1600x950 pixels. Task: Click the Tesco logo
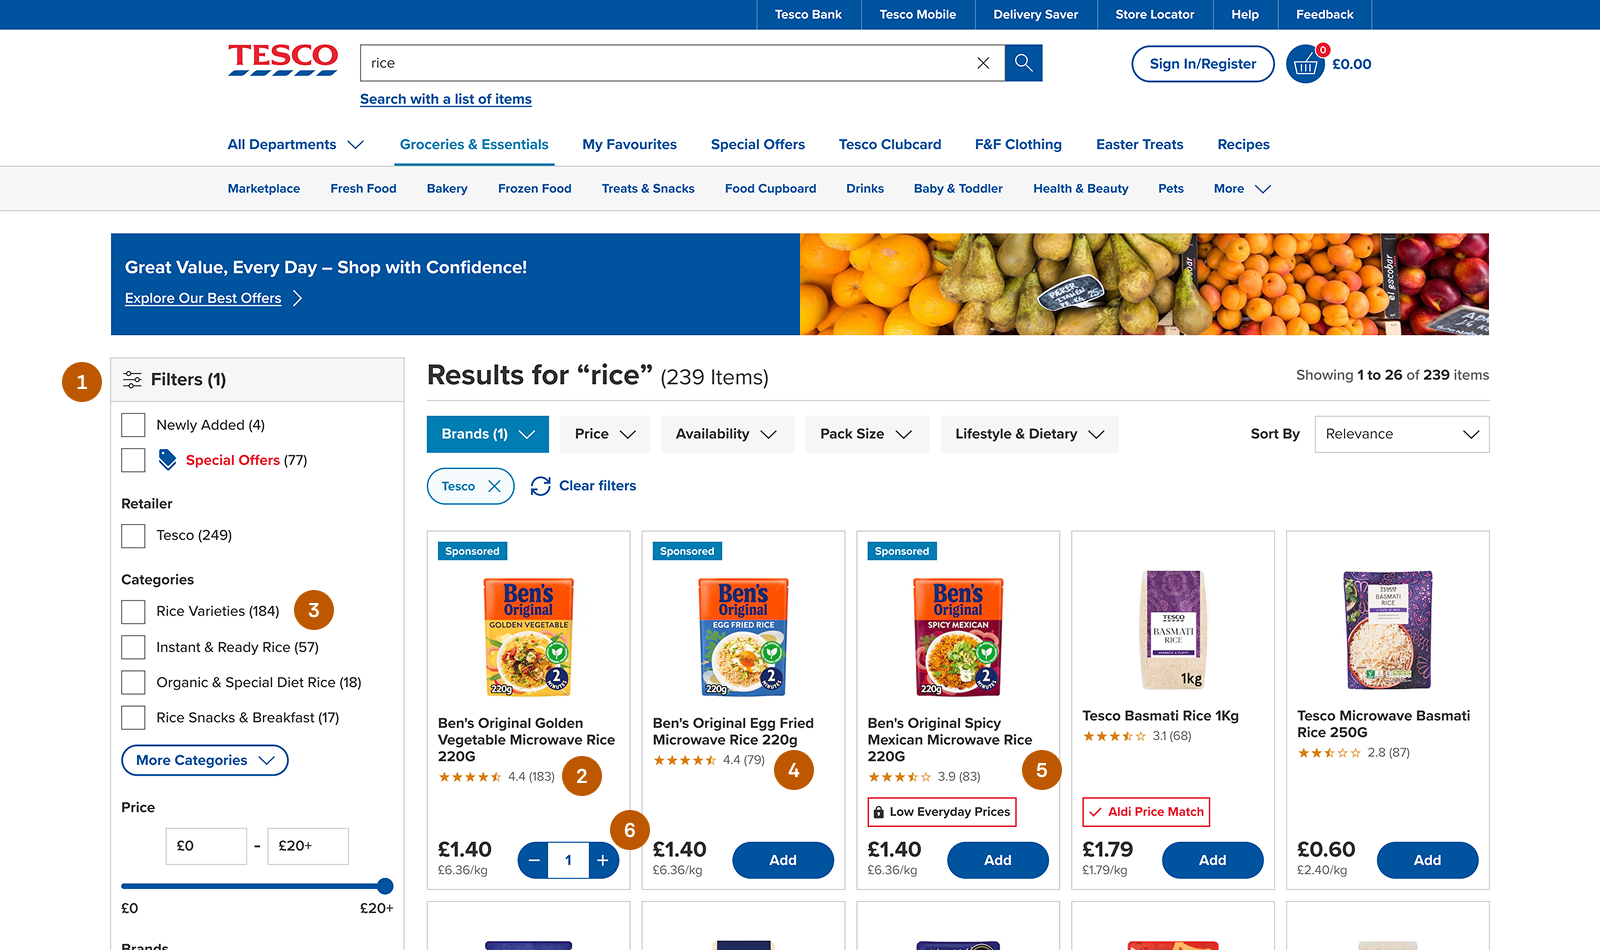click(283, 60)
